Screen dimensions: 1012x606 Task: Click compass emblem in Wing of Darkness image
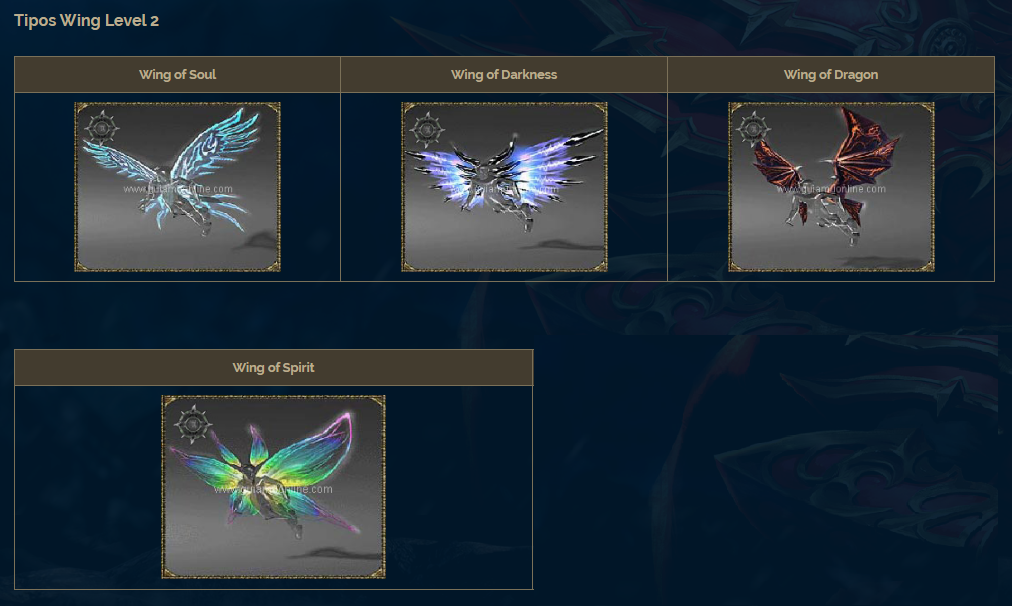point(427,129)
